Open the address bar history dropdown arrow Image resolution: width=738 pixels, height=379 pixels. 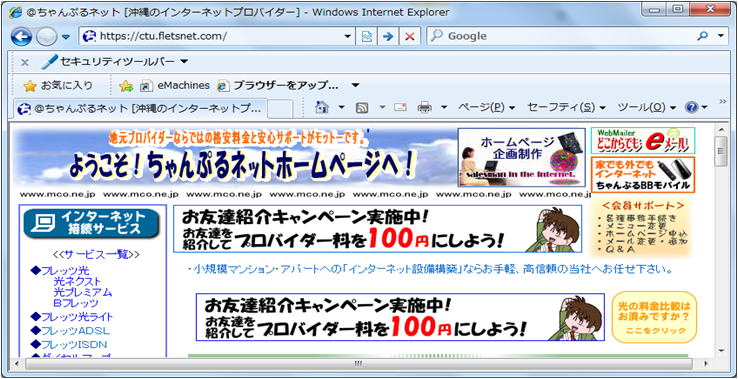(347, 36)
